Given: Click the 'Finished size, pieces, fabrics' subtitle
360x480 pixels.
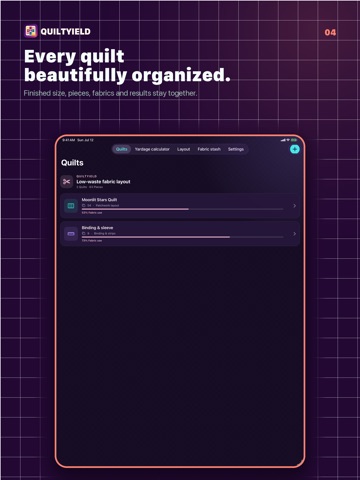Looking at the screenshot, I should tap(110, 93).
